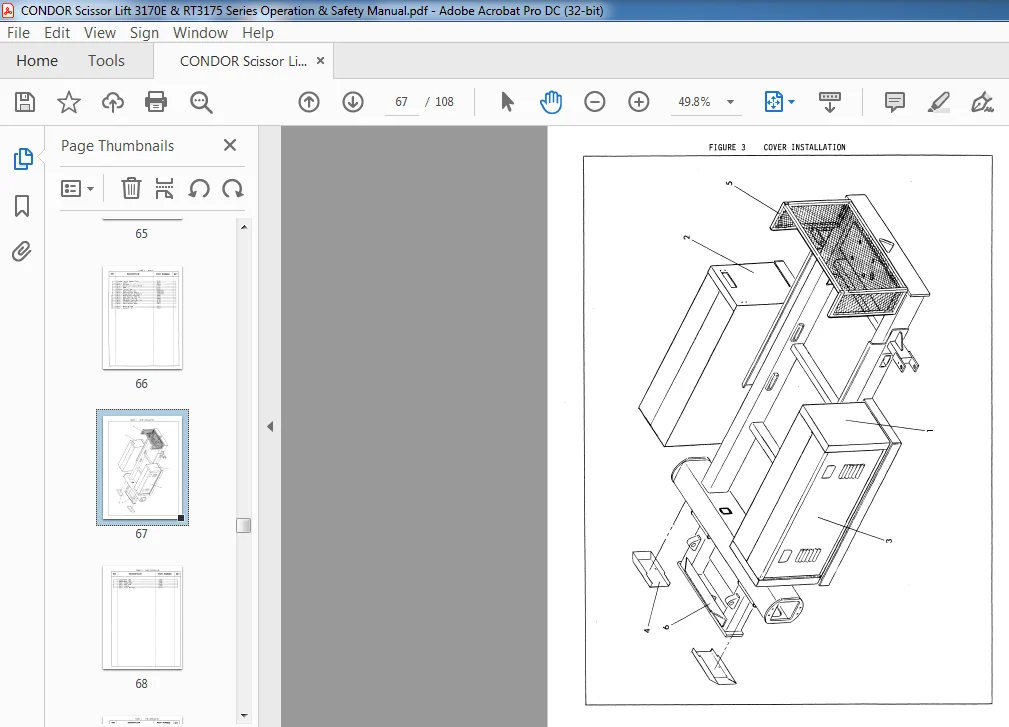Rotate the page clockwise
The width and height of the screenshot is (1009, 727).
(x=232, y=189)
